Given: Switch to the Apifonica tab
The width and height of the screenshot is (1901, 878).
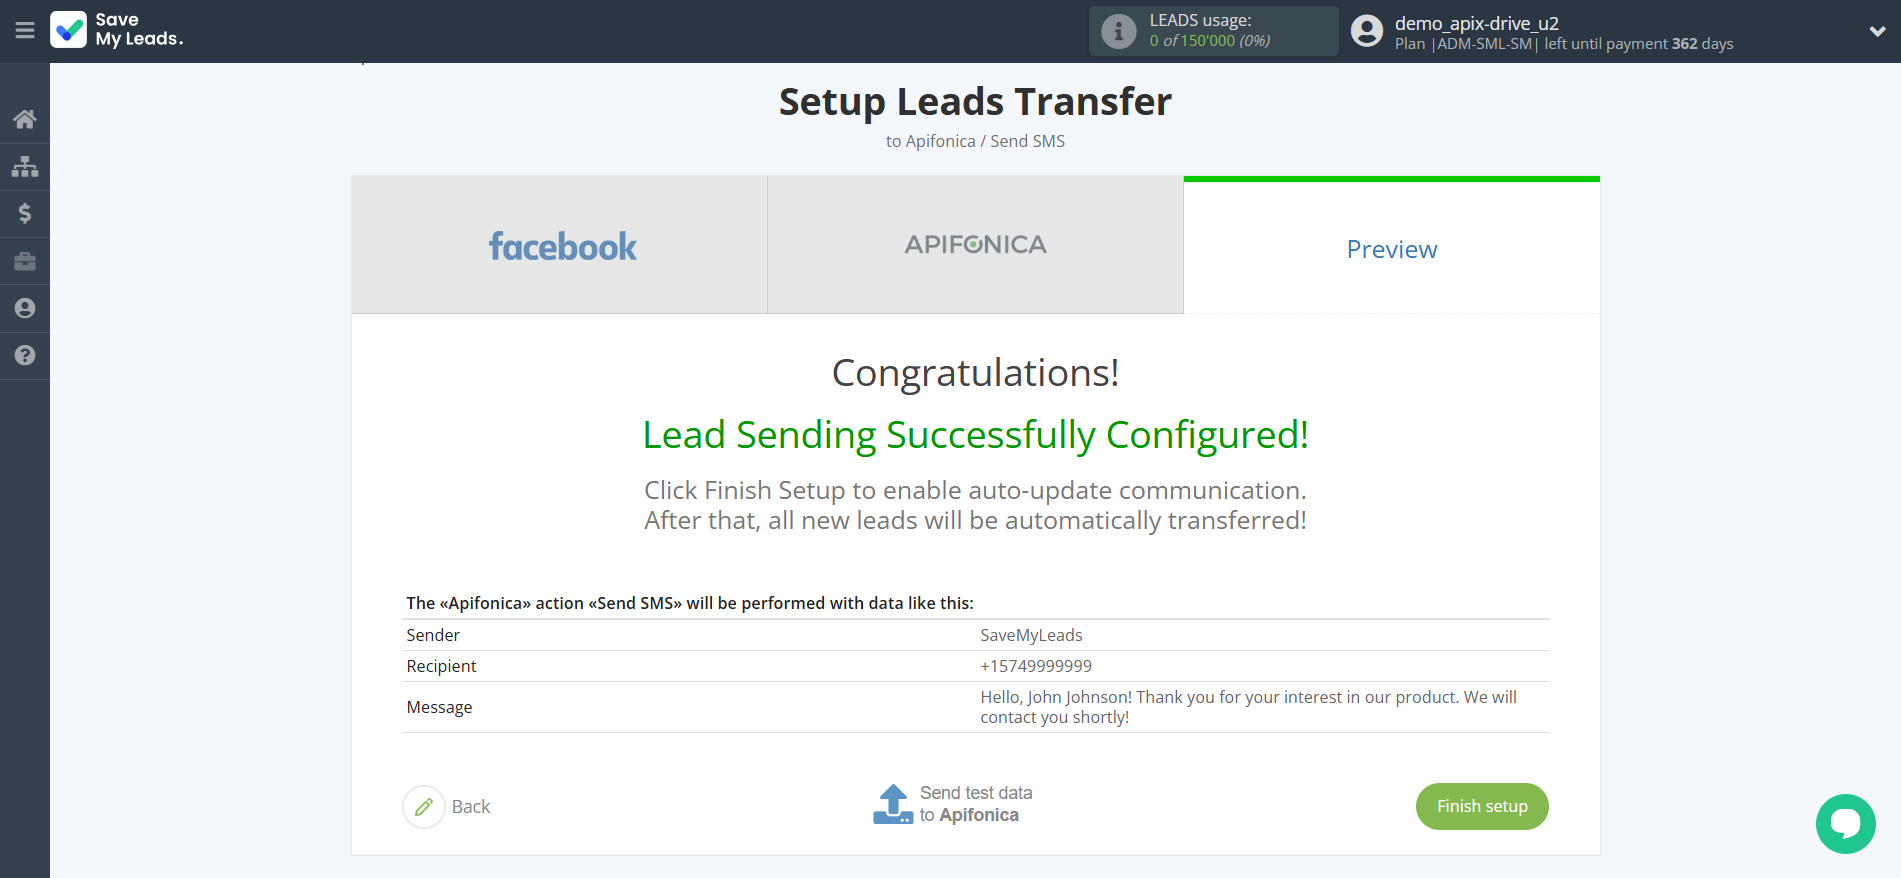Looking at the screenshot, I should coord(975,246).
